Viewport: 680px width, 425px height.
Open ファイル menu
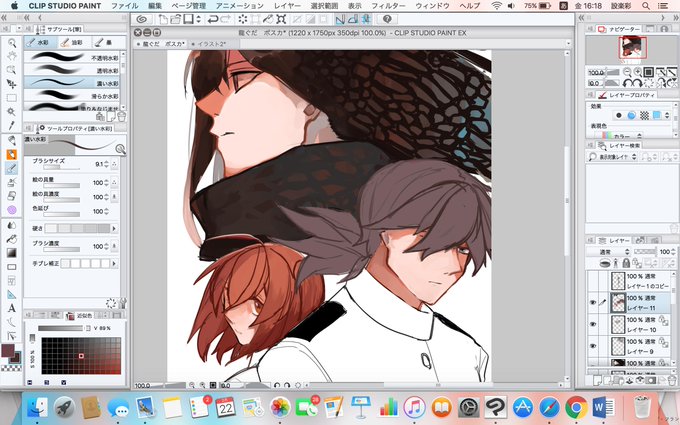click(x=124, y=6)
